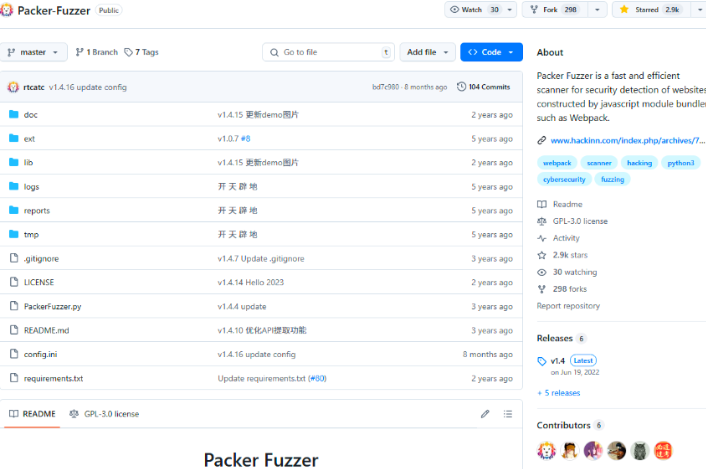This screenshot has width=706, height=469.
Task: Click the pulse icon beside Activity
Action: coord(542,238)
